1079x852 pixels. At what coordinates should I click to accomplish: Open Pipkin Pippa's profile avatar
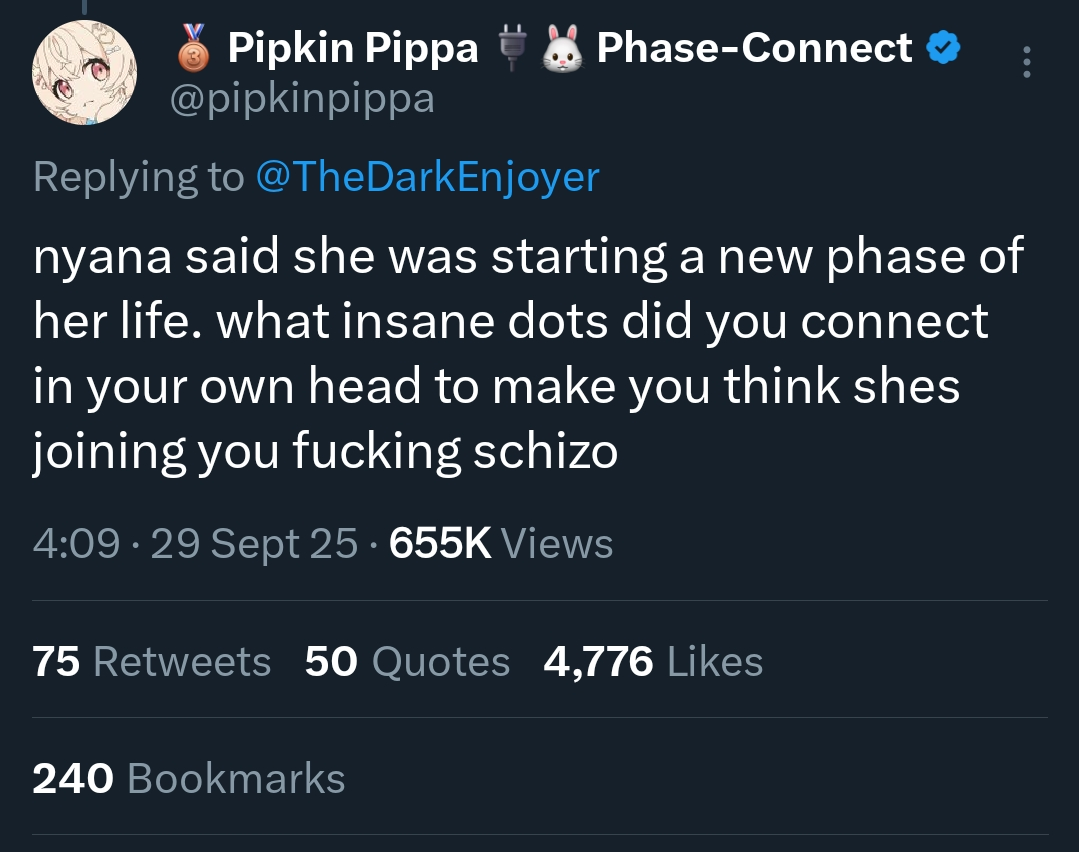click(x=84, y=72)
